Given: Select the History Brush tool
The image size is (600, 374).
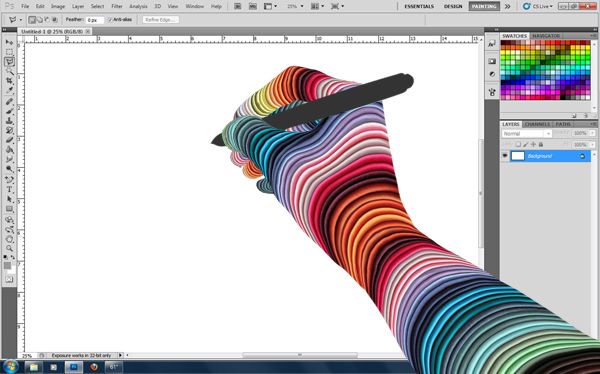Looking at the screenshot, I should pyautogui.click(x=9, y=131).
